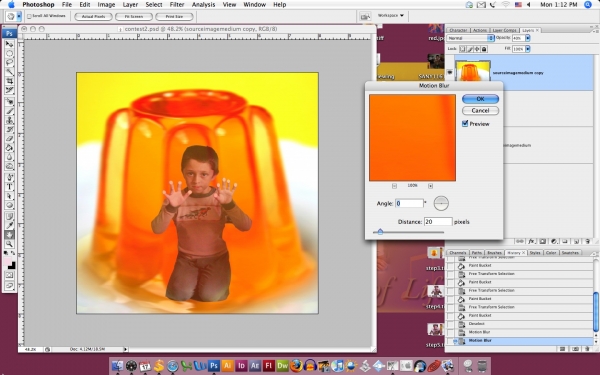This screenshot has height=375, width=600.
Task: Add a layer style with fx icon
Action: pyautogui.click(x=531, y=241)
